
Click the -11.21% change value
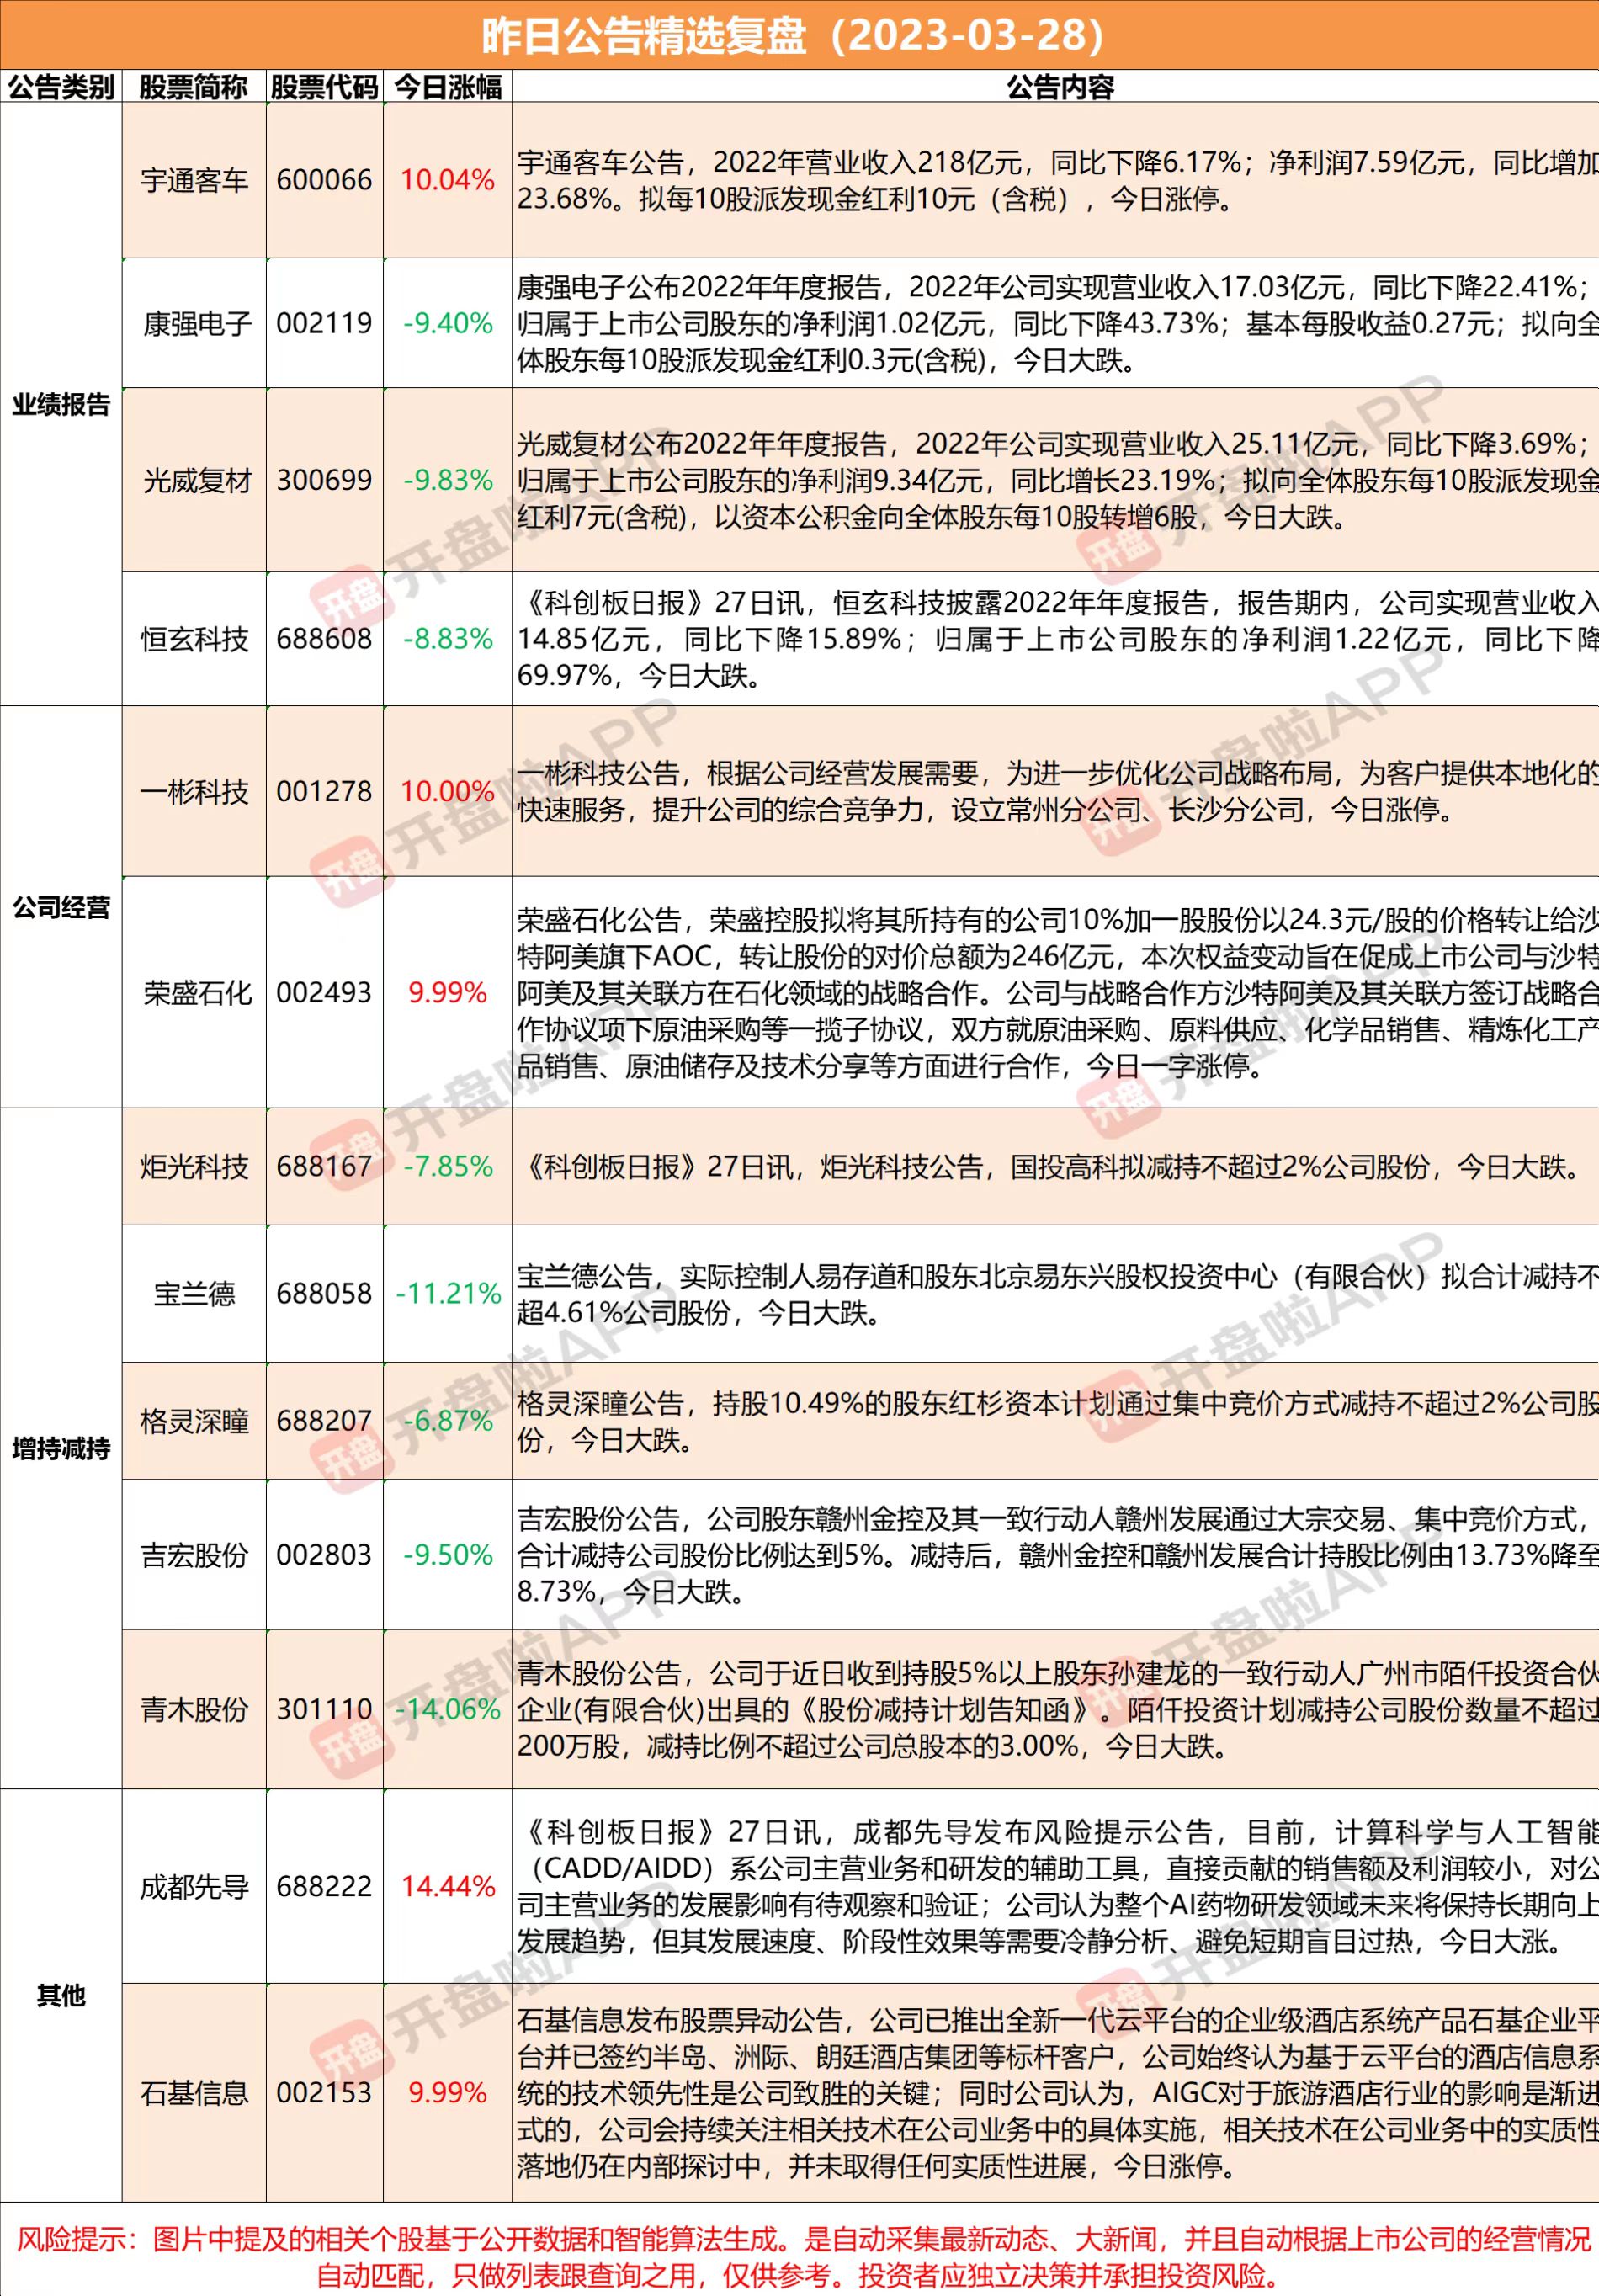click(448, 1293)
